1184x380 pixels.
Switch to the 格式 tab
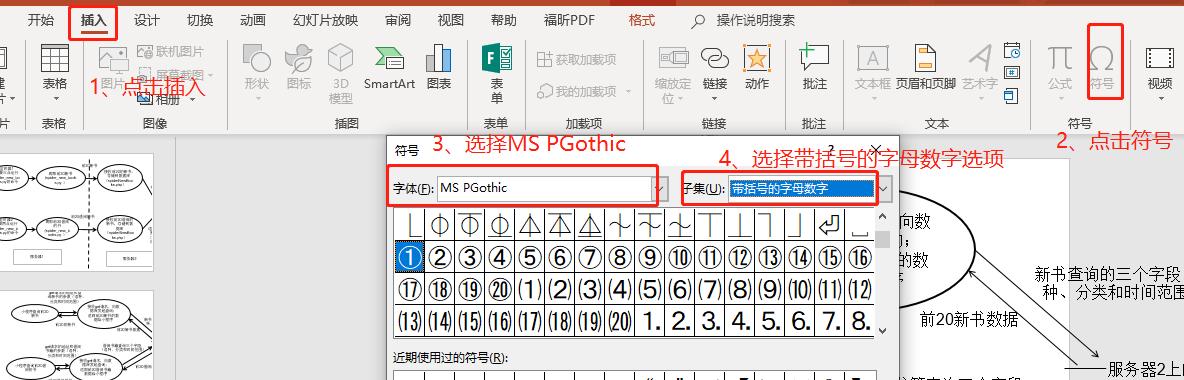click(x=642, y=21)
